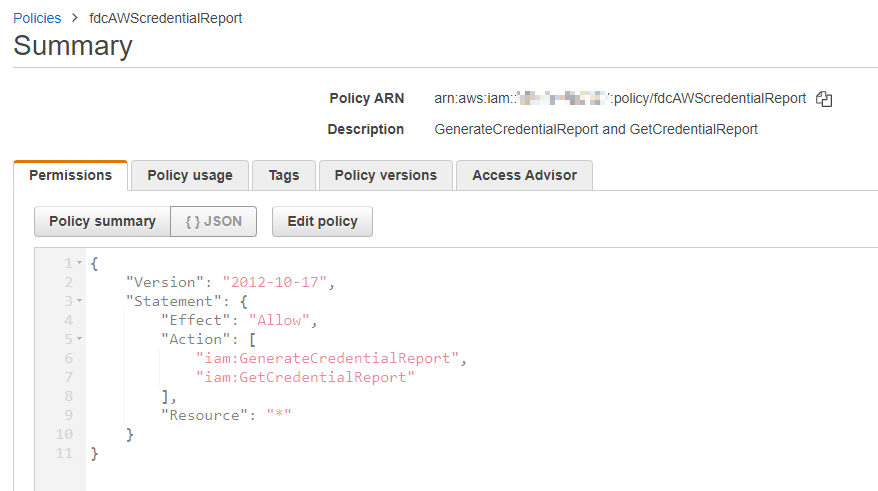Copy the policy ARN to clipboard
This screenshot has height=491, width=878.
click(x=824, y=99)
